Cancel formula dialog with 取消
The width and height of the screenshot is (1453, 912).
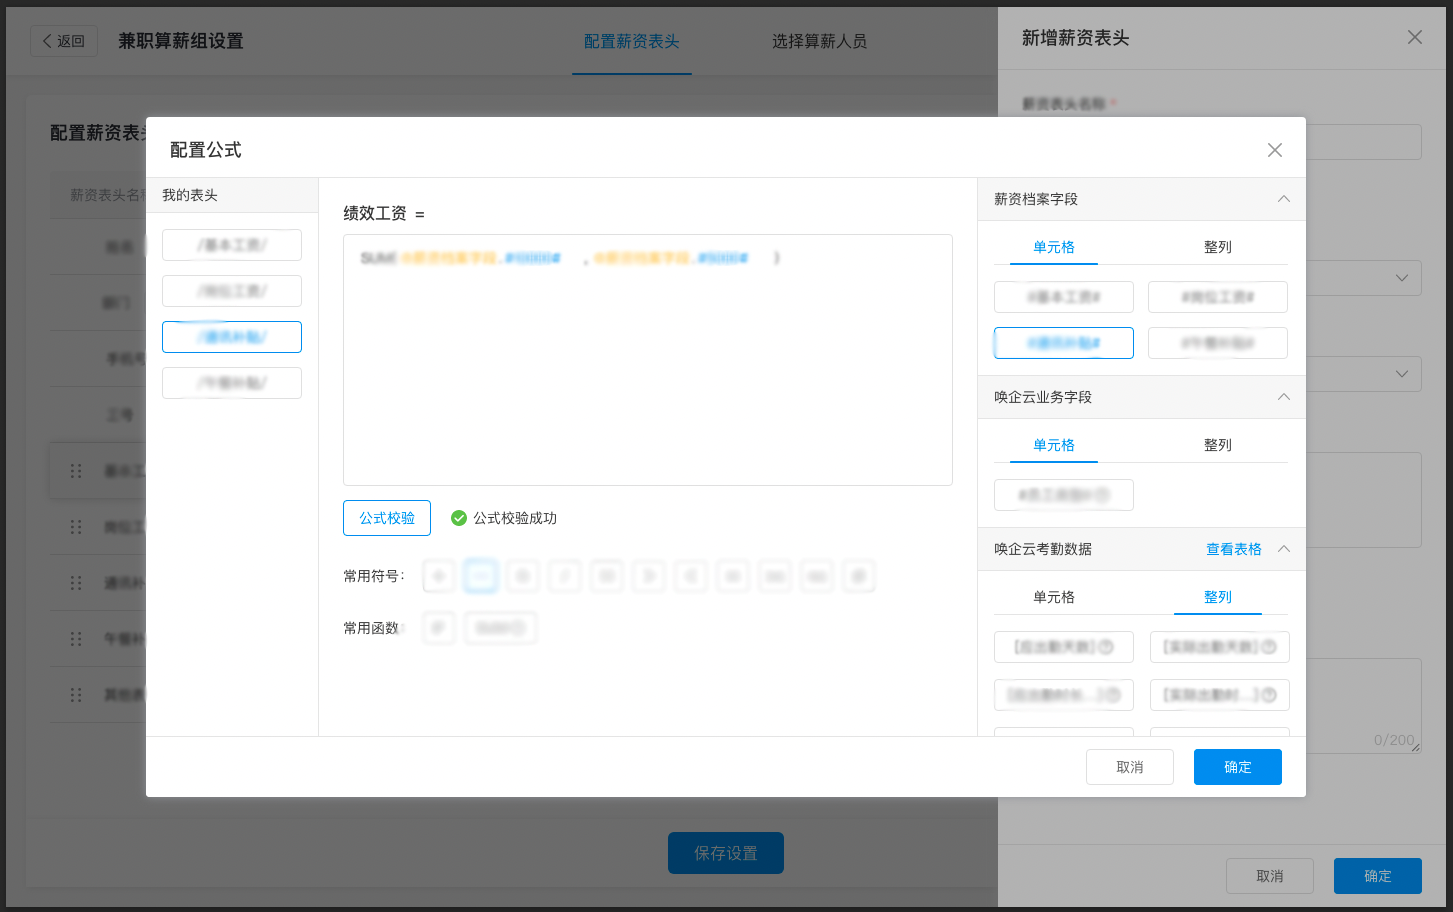click(x=1130, y=767)
